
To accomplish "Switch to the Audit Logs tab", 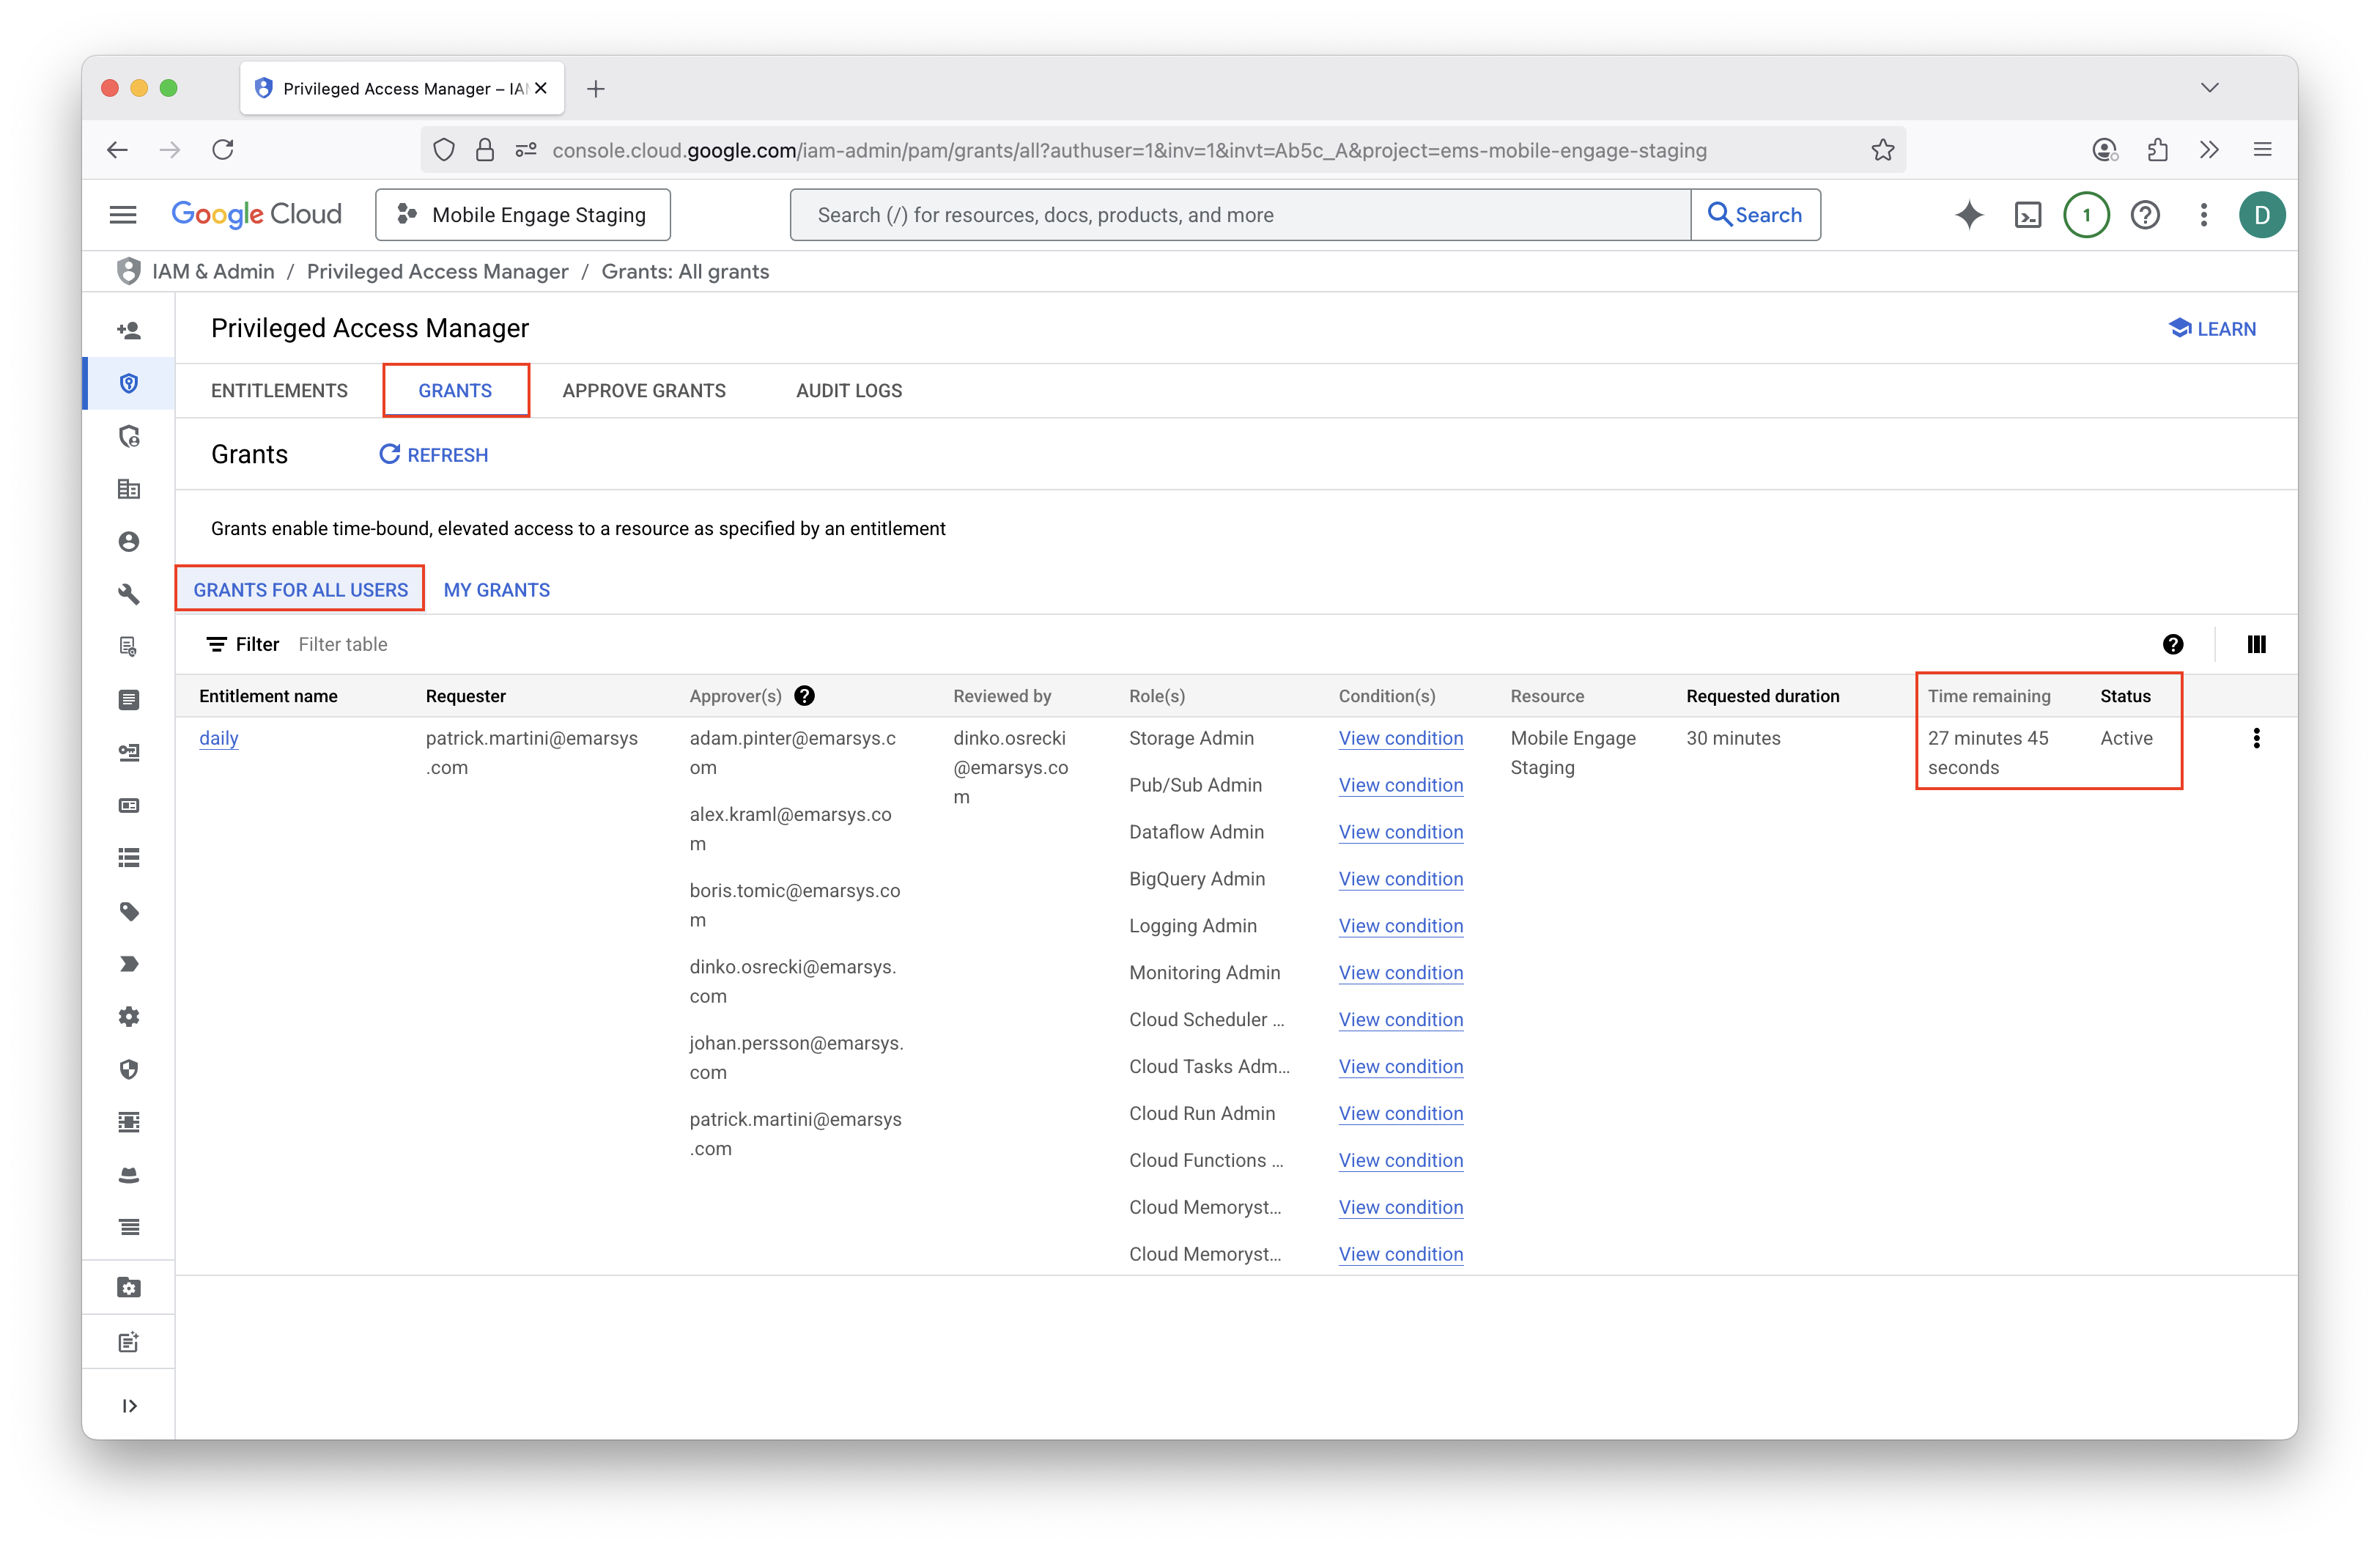I will 848,391.
